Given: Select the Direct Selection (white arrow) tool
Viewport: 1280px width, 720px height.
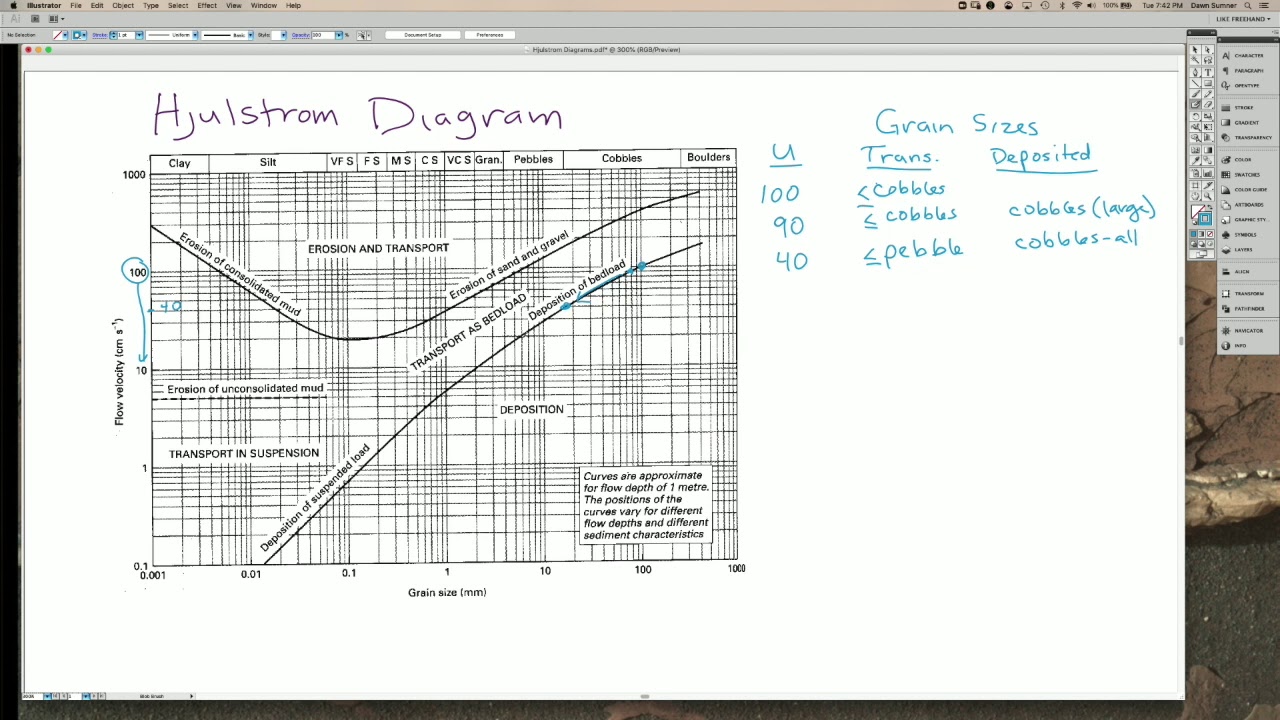Looking at the screenshot, I should 1207,49.
